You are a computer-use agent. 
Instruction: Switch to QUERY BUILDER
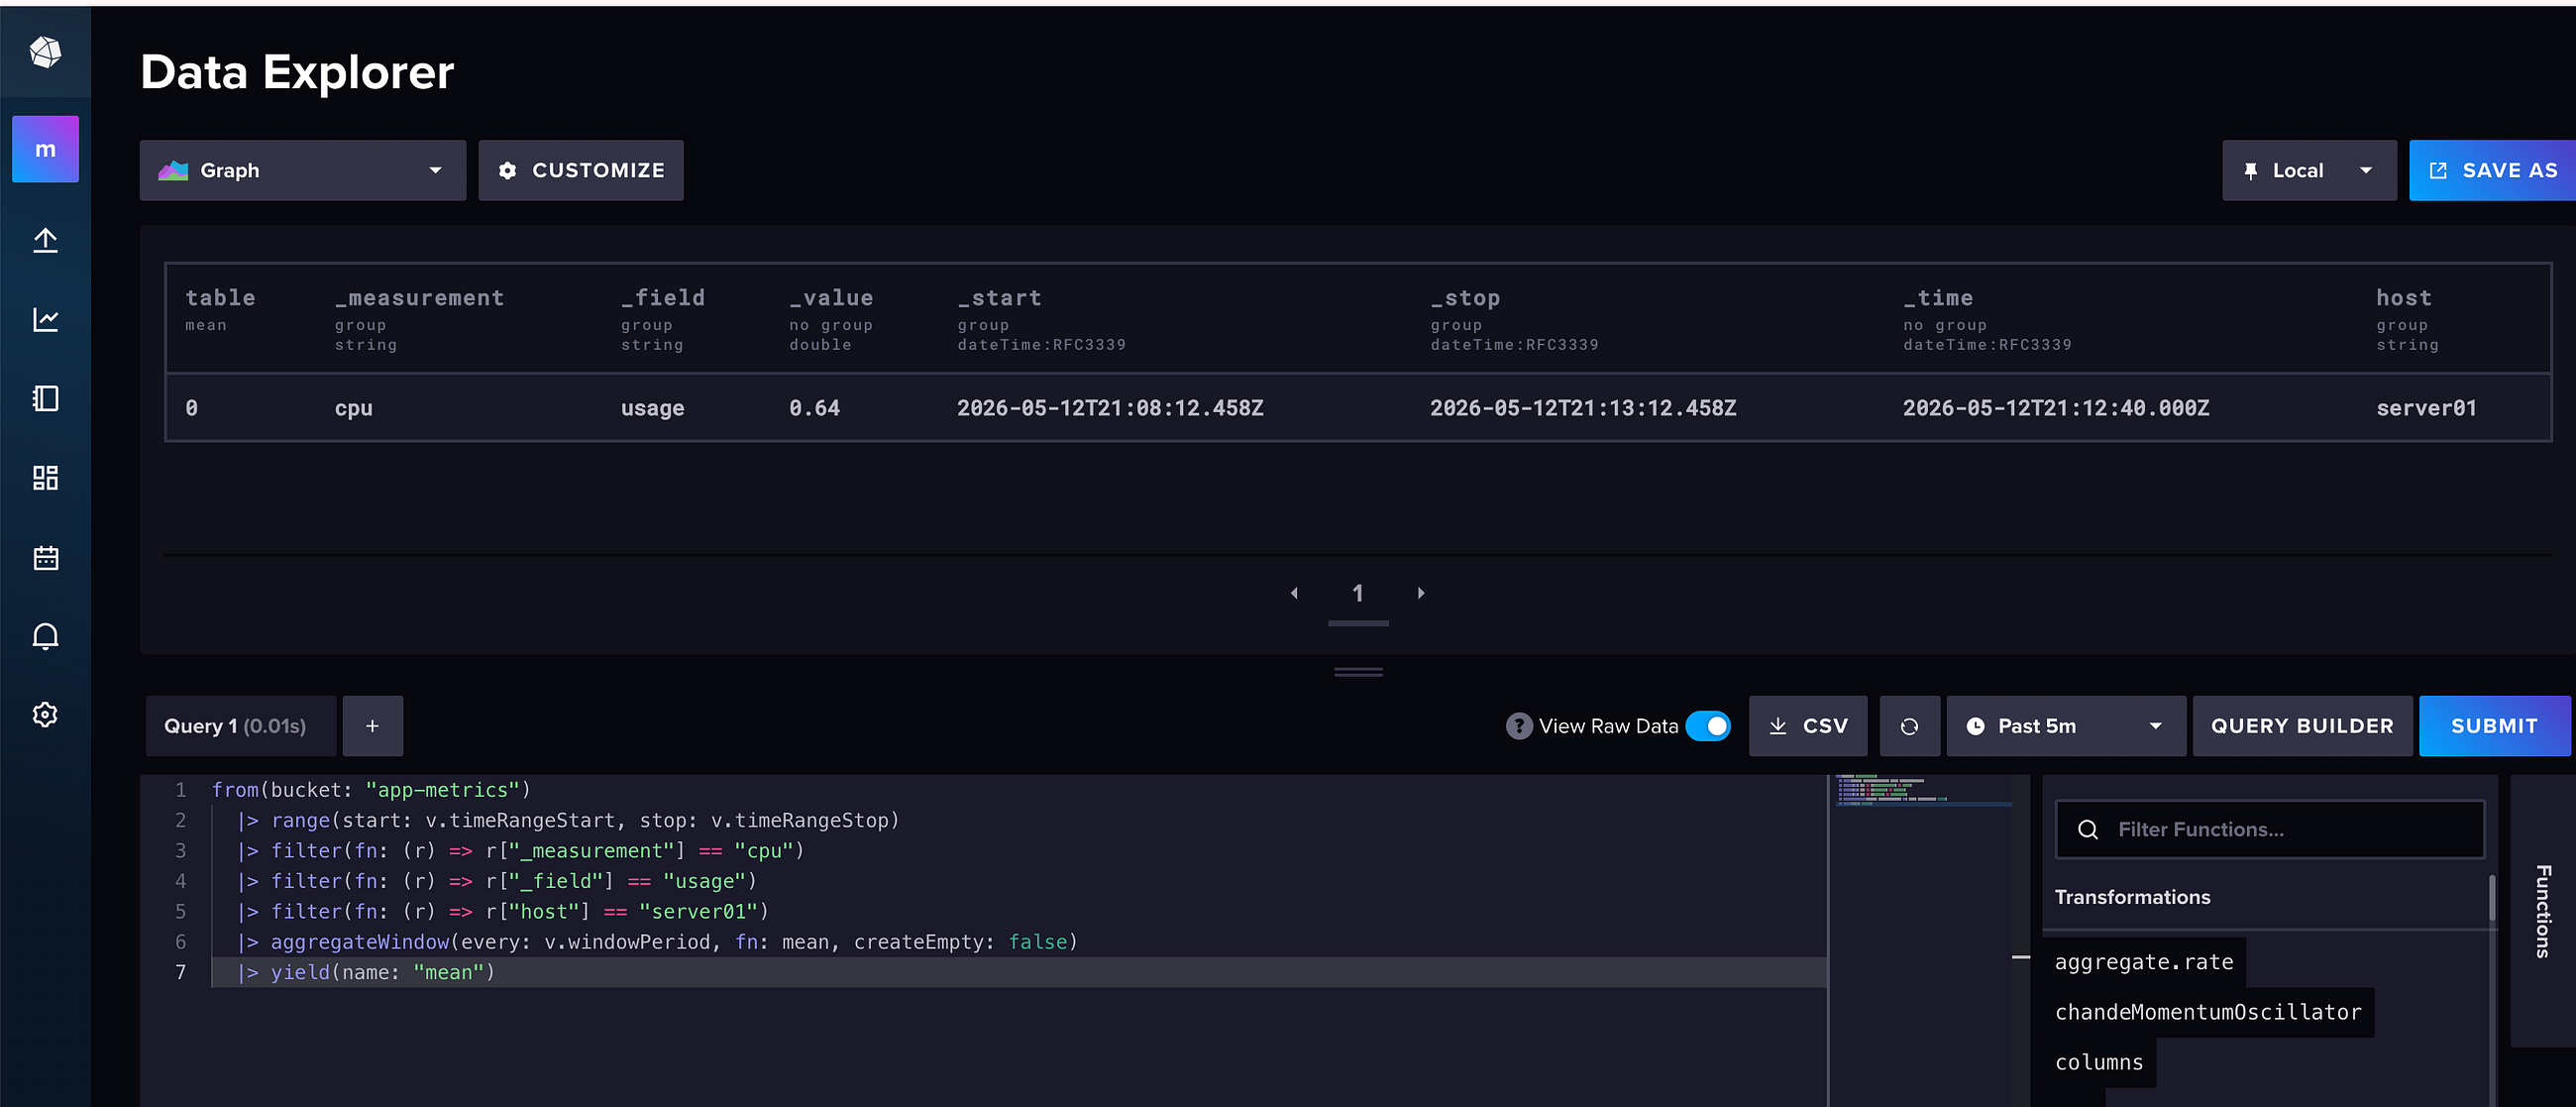[x=2302, y=726]
